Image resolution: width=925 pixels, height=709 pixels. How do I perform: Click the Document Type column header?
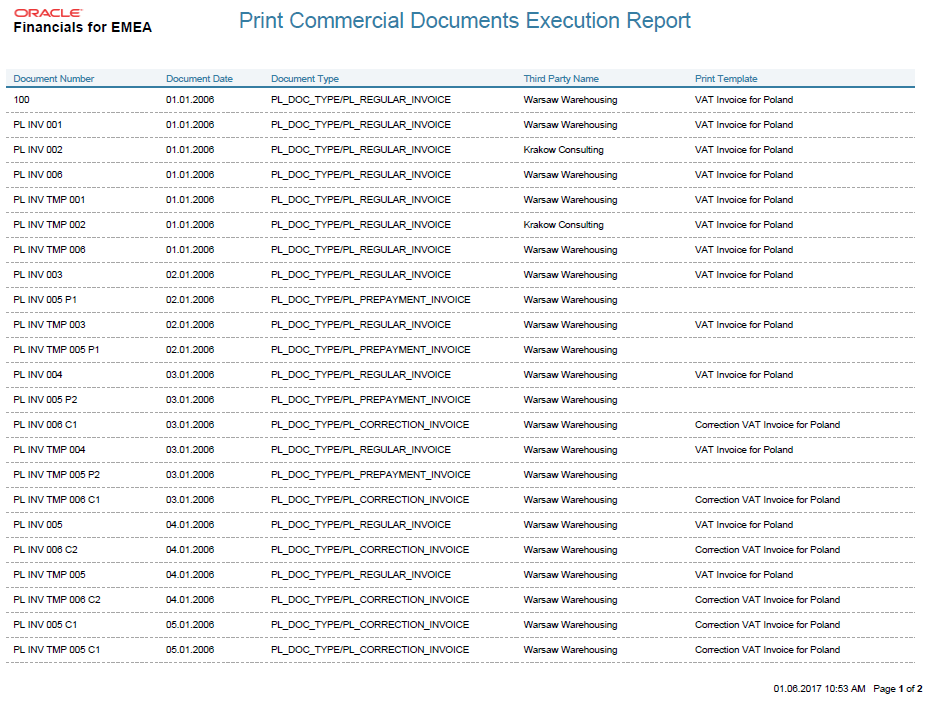305,79
